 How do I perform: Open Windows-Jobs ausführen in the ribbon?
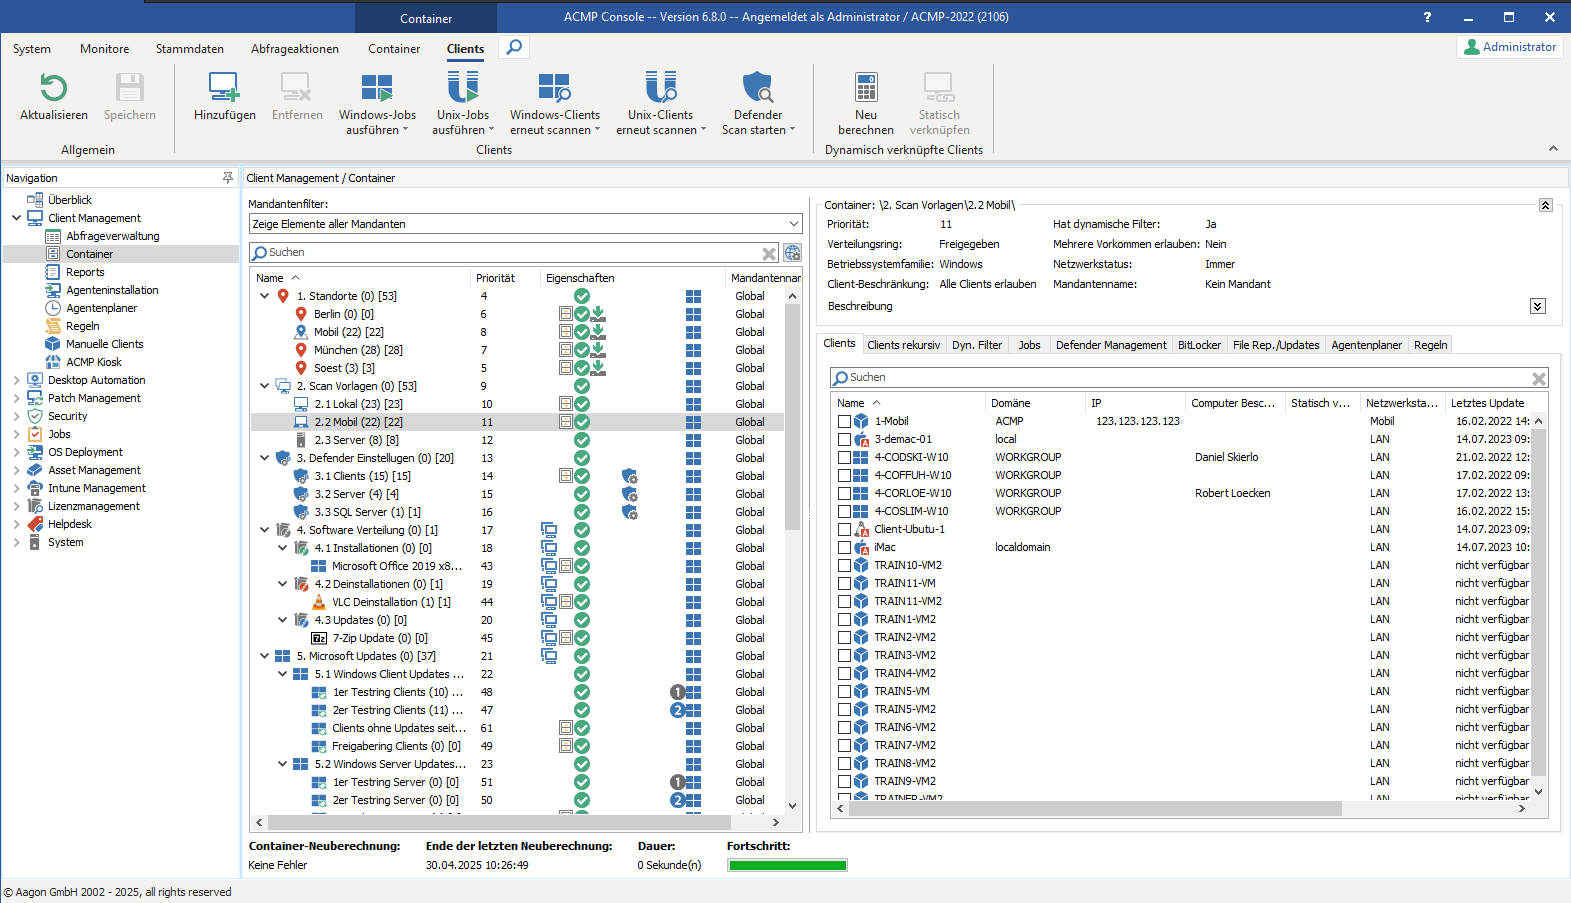point(377,88)
